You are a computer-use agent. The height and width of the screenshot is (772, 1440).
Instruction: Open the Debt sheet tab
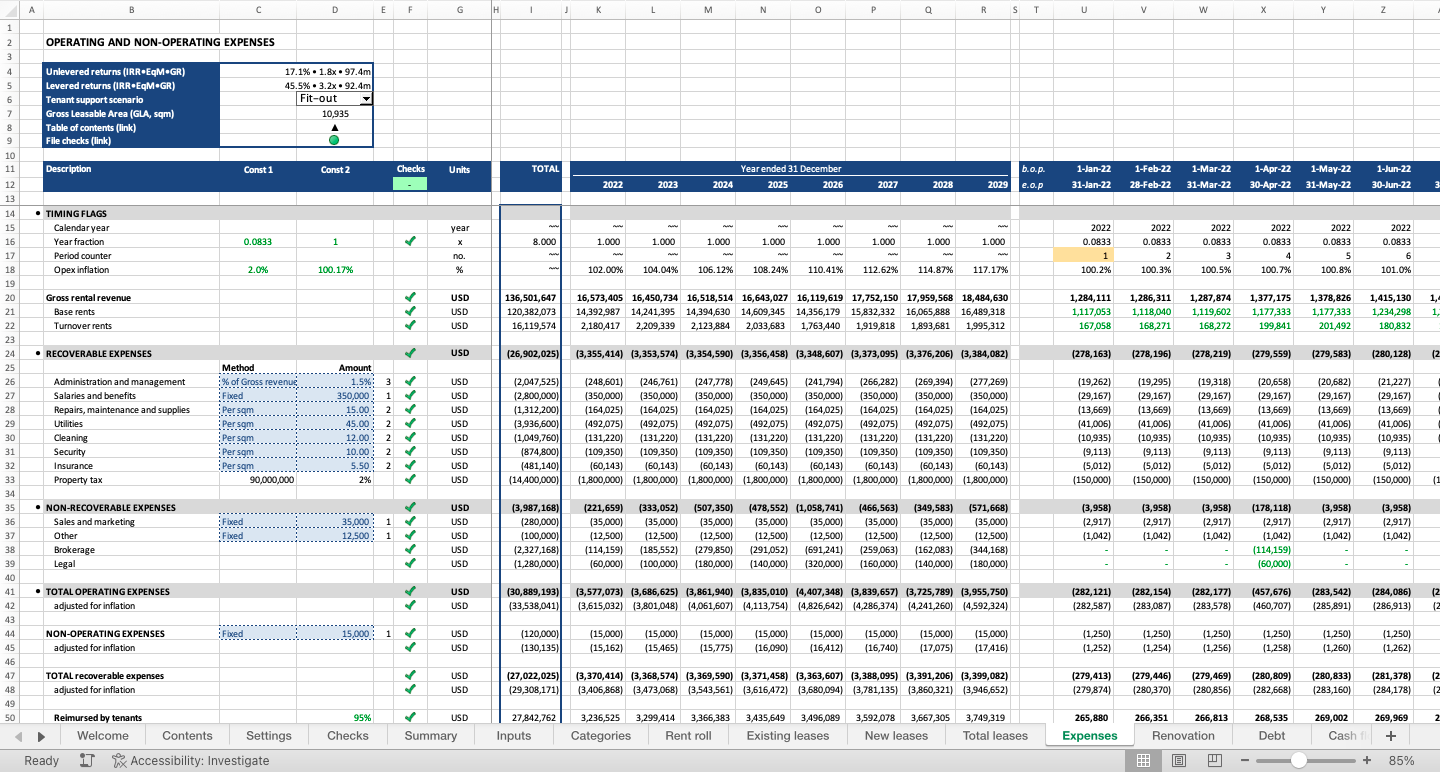click(x=1272, y=736)
